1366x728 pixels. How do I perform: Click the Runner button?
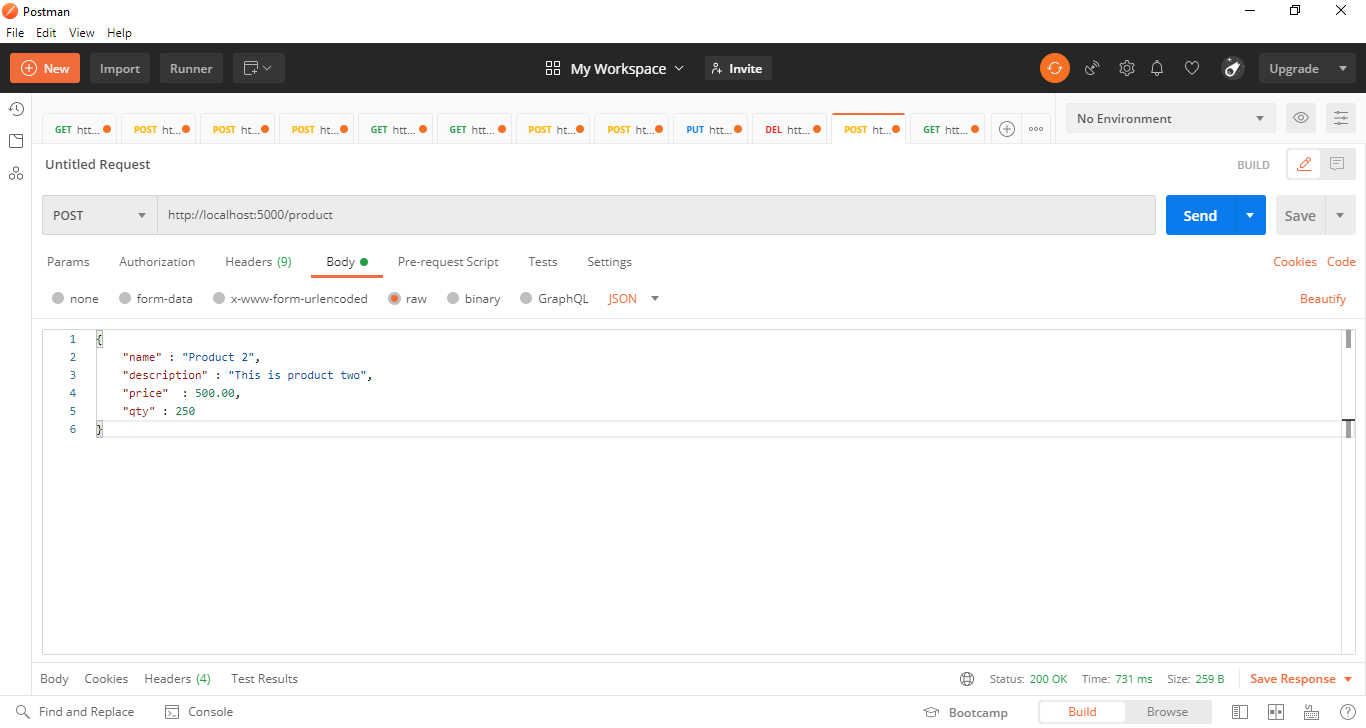pos(191,68)
